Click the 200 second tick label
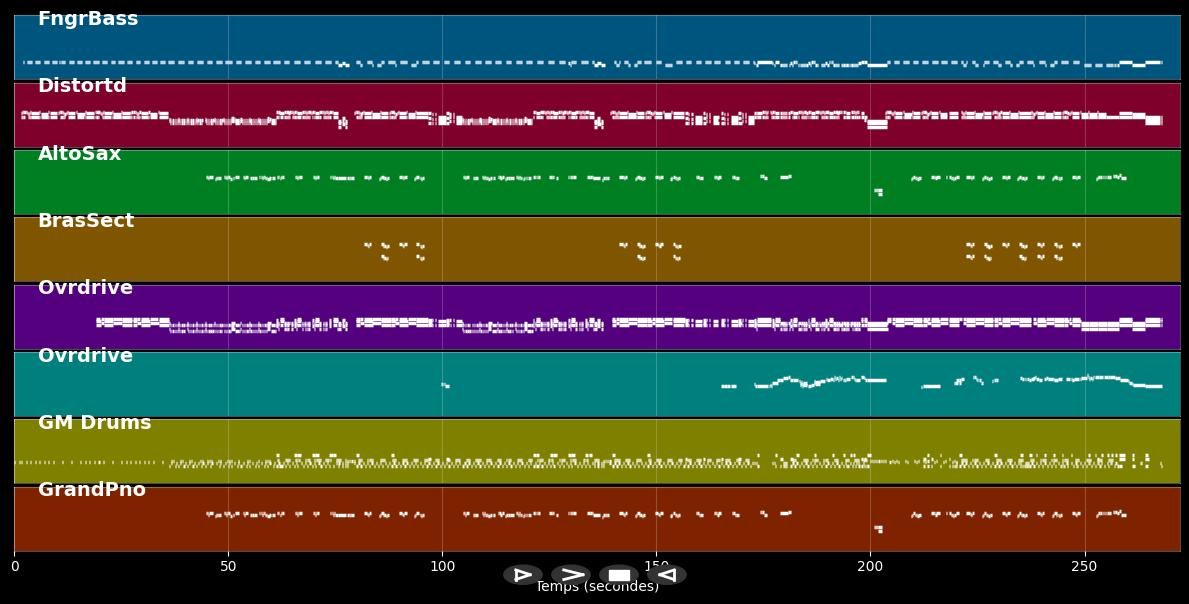 pyautogui.click(x=870, y=567)
